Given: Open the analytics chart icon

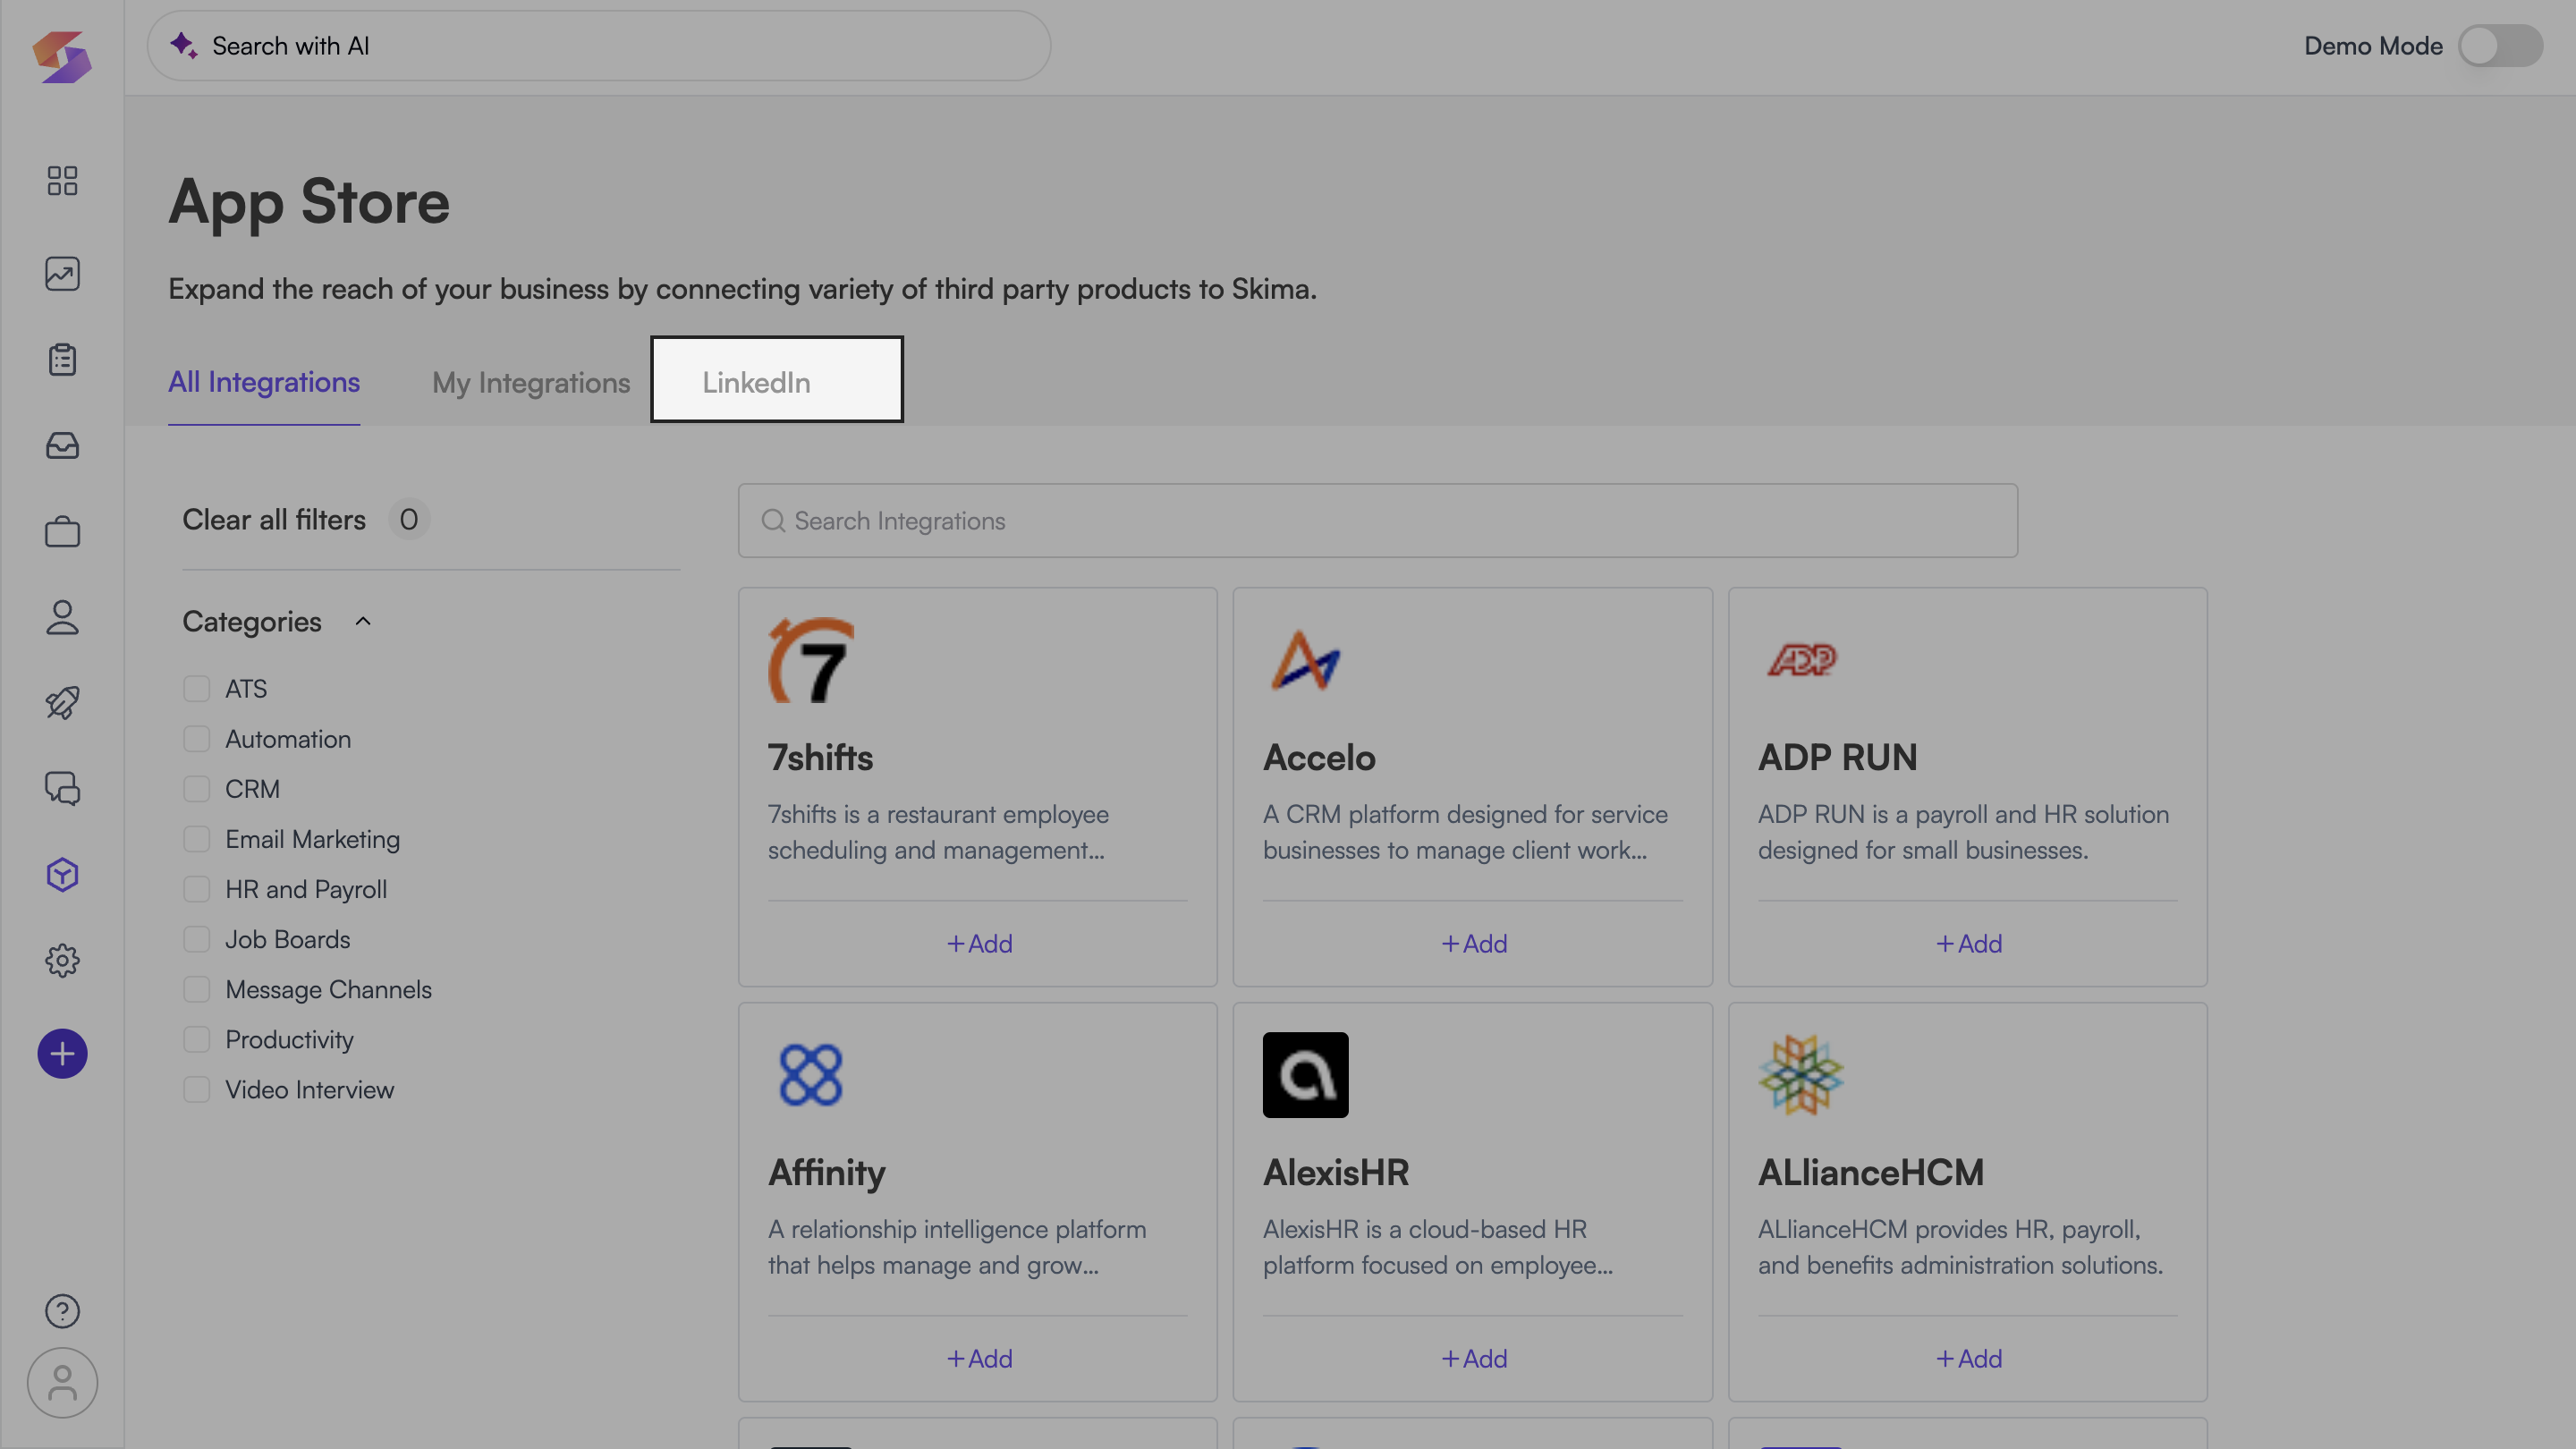Looking at the screenshot, I should pos(62,274).
